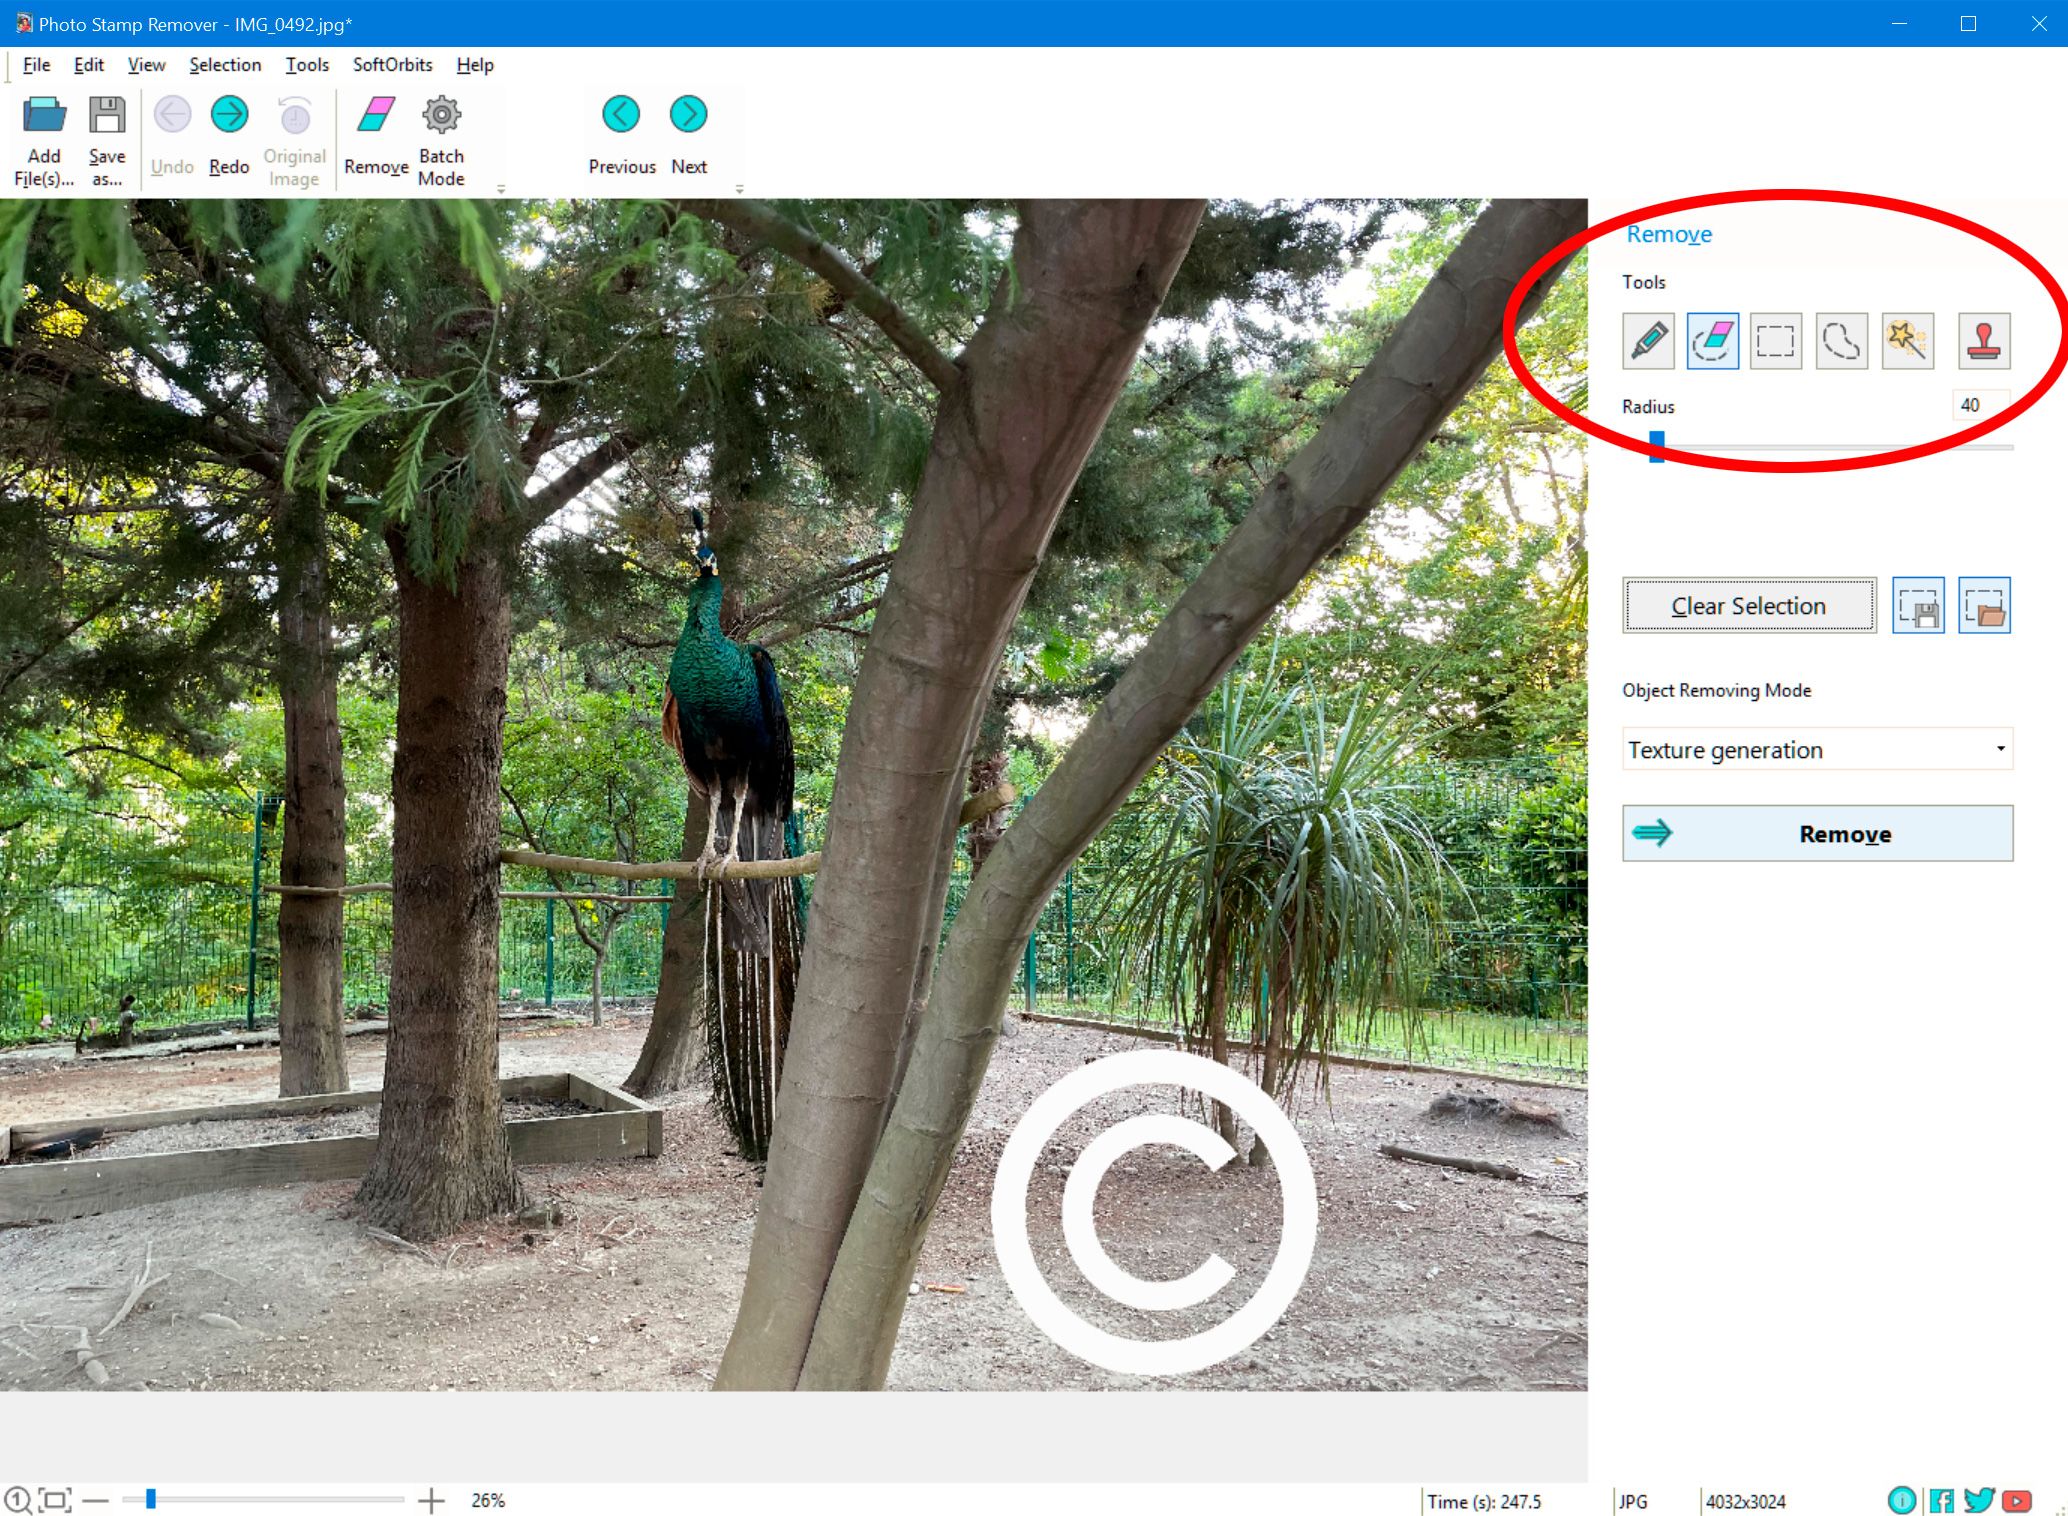The image size is (2068, 1516).
Task: Select the Marker/Brush selection tool
Action: (x=1651, y=339)
